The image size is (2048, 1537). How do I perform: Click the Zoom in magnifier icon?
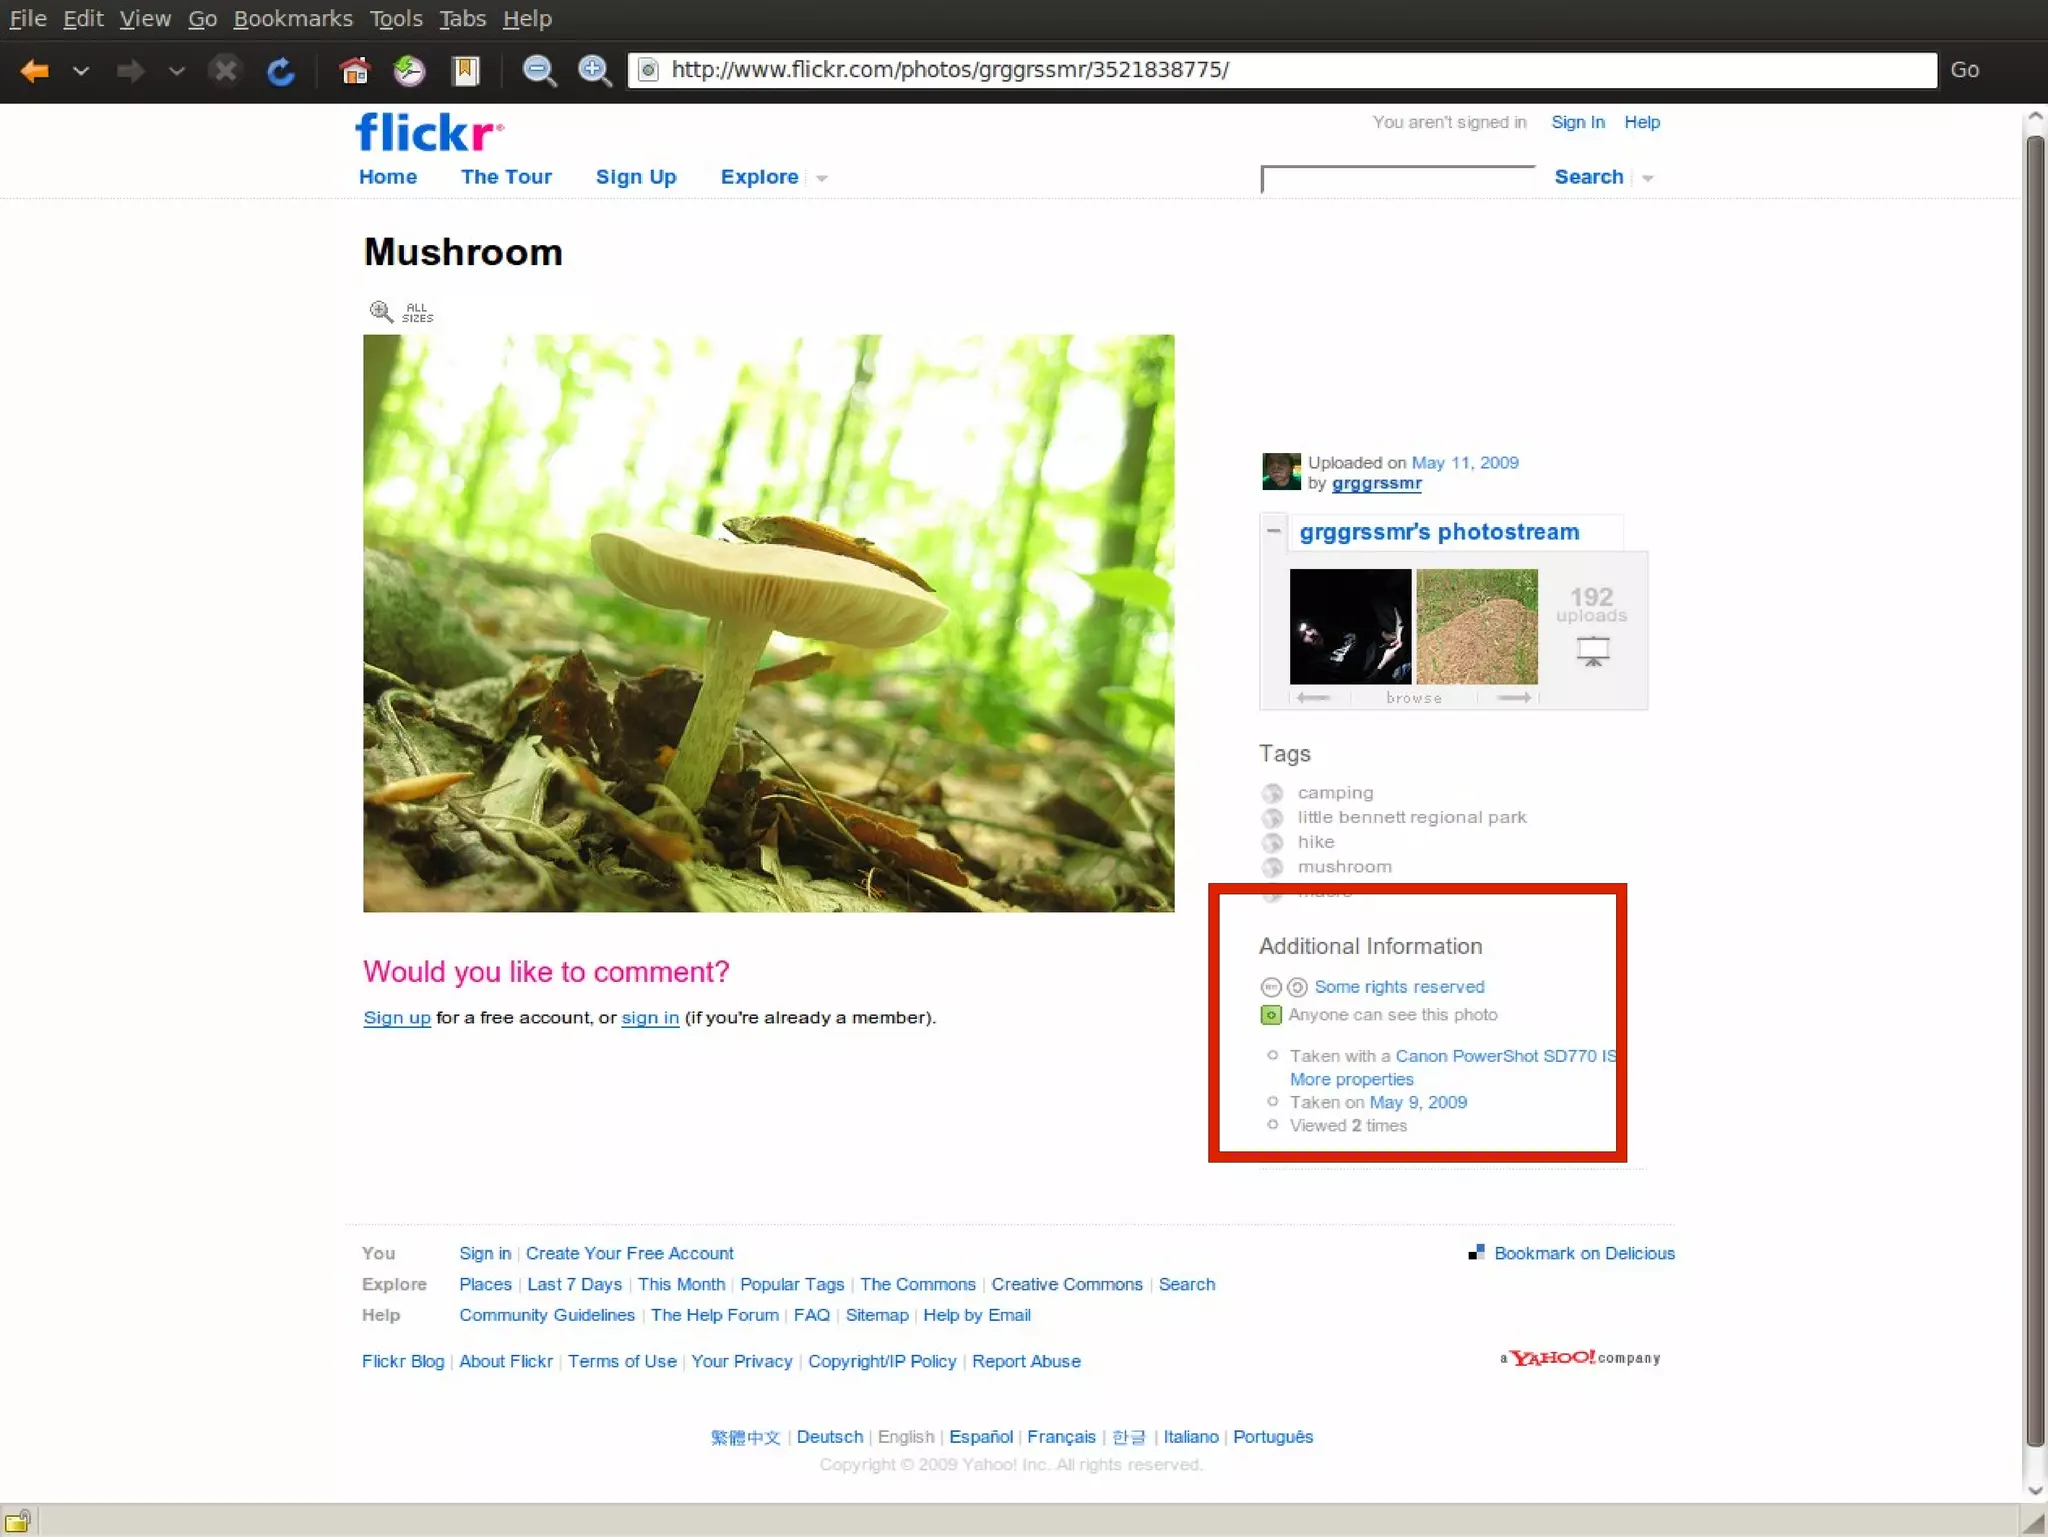tap(595, 70)
